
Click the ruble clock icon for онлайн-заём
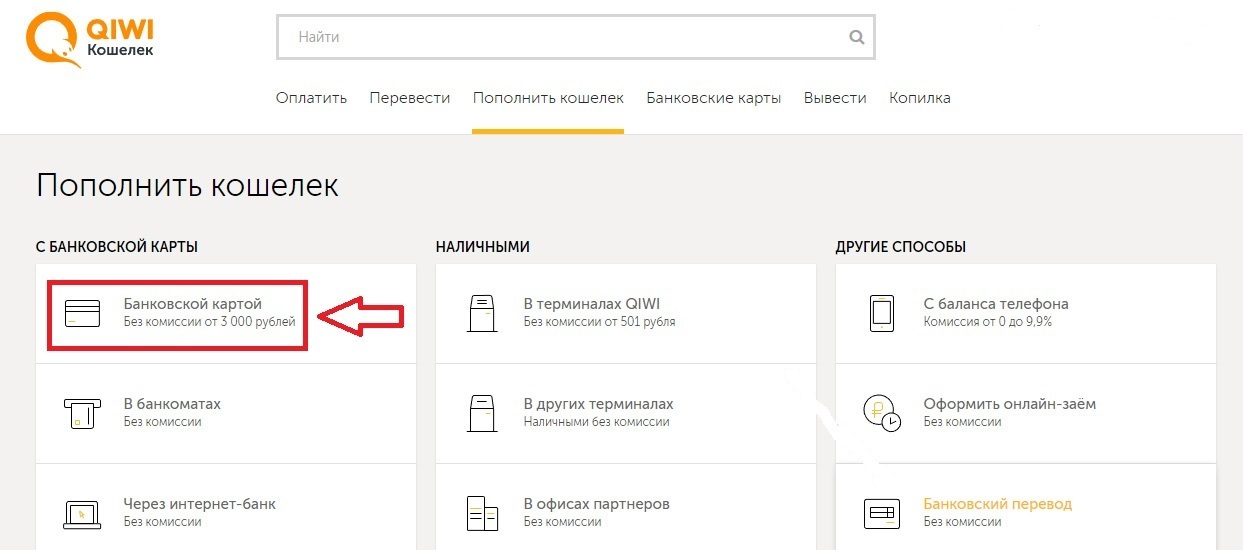pyautogui.click(x=882, y=412)
